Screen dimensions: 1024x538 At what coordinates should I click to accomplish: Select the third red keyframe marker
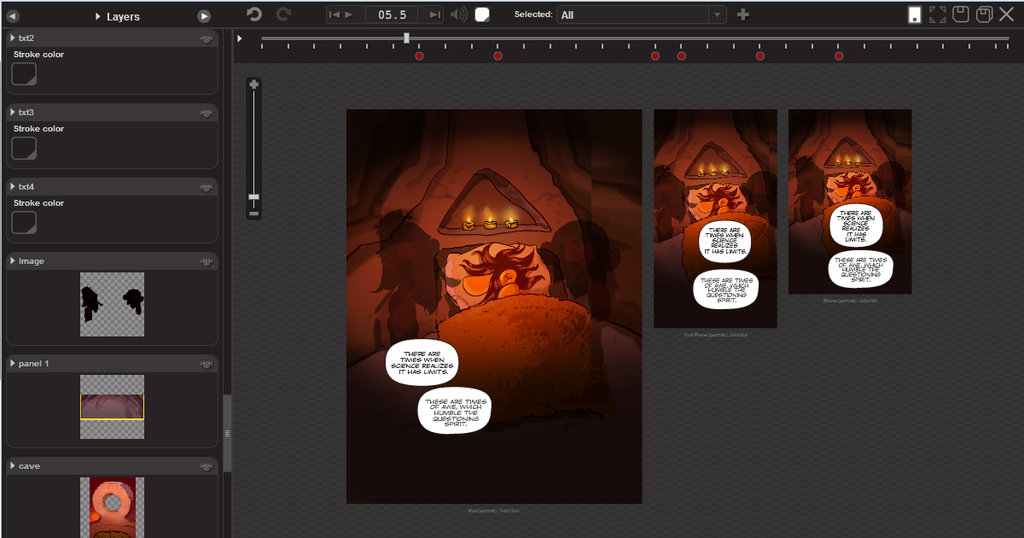point(655,56)
